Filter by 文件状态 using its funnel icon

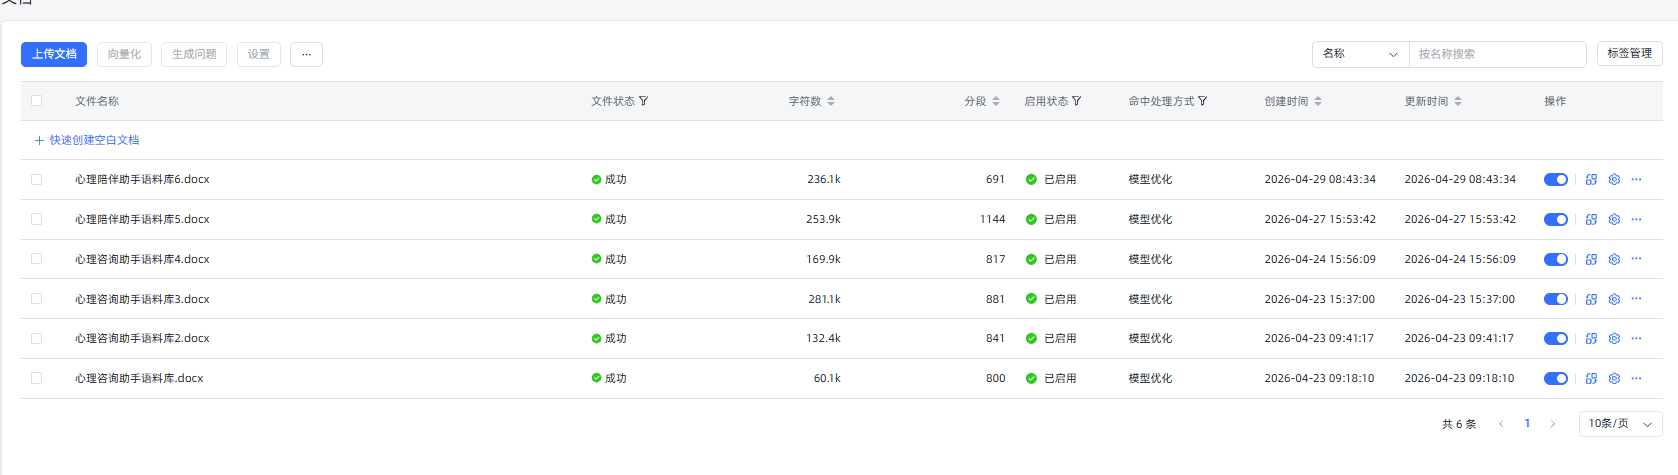tap(644, 101)
